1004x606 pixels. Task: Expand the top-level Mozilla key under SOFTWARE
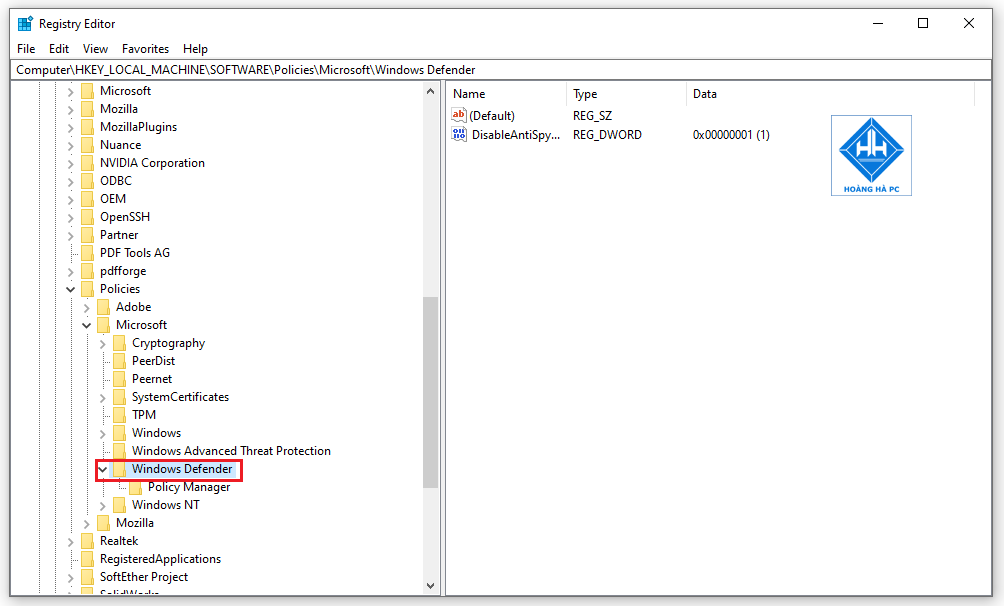71,110
